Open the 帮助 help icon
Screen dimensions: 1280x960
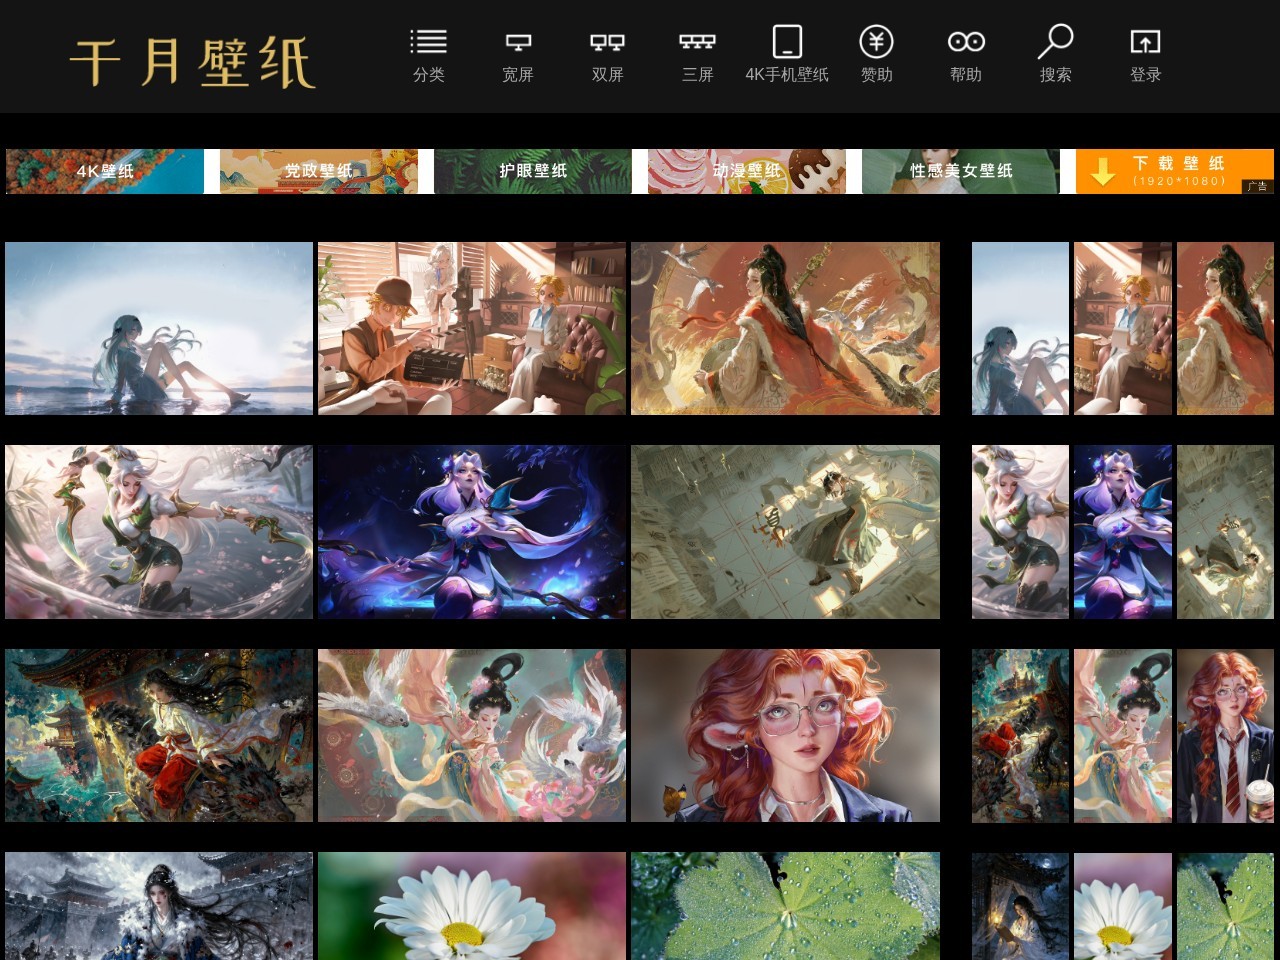click(x=966, y=42)
